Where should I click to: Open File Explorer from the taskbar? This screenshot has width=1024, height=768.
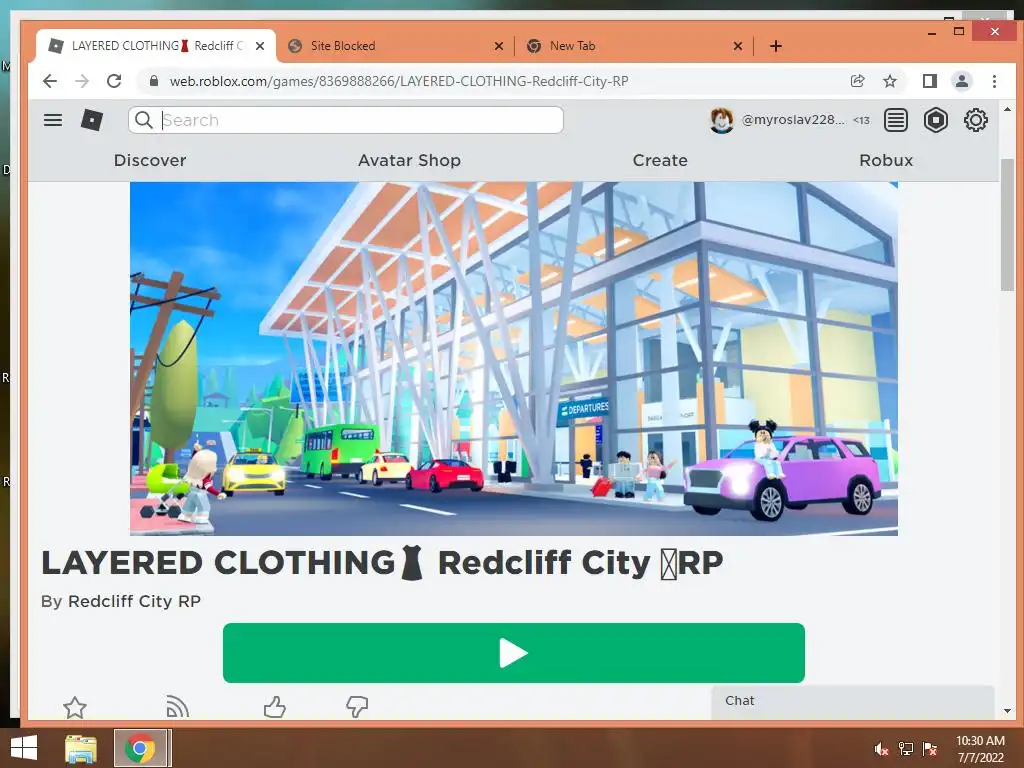point(81,748)
